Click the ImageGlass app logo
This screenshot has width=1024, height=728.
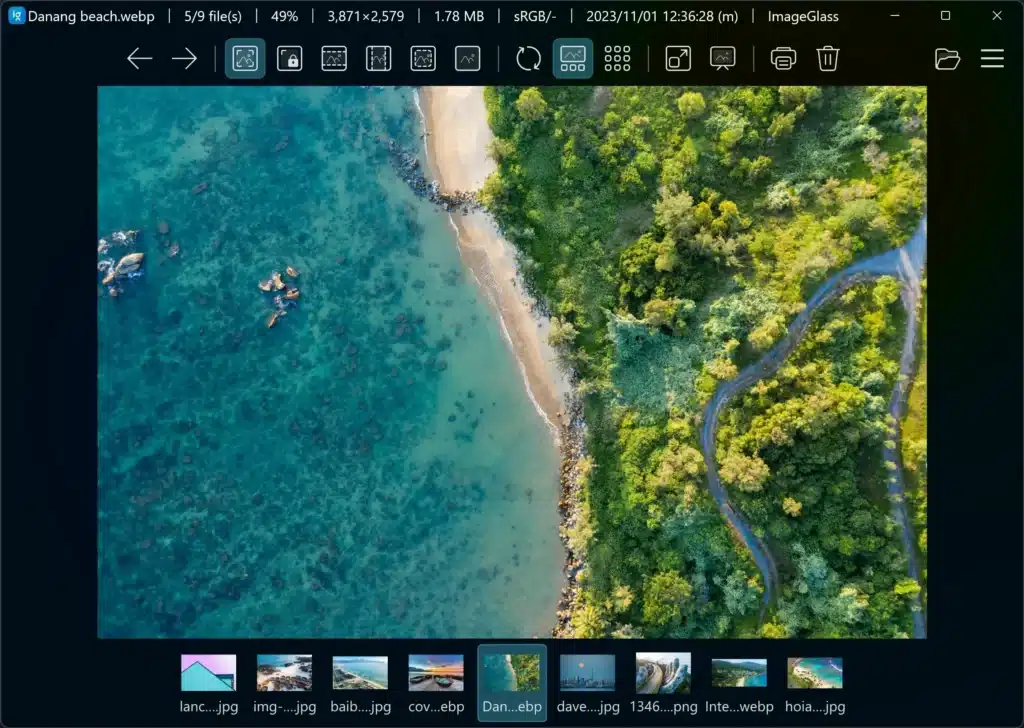click(x=16, y=16)
